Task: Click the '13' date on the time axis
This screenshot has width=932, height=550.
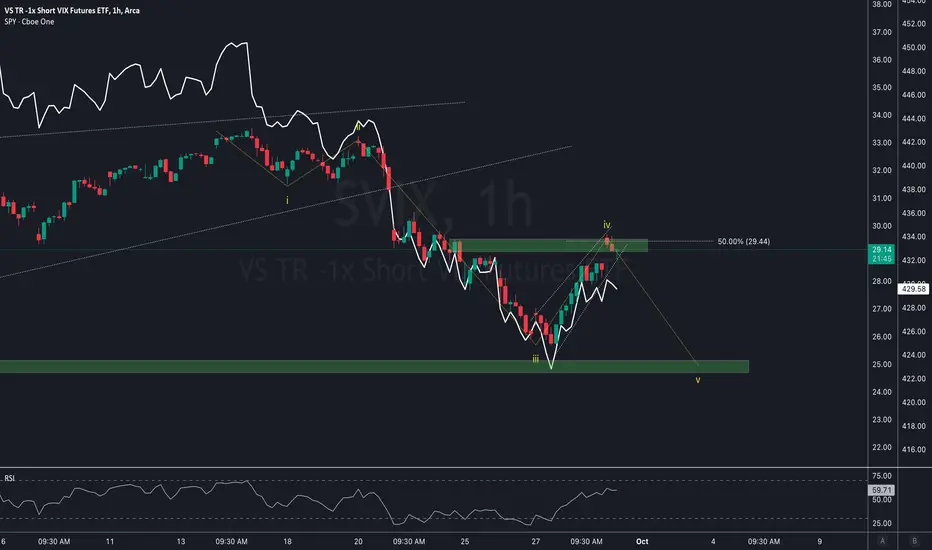Action: pos(181,541)
